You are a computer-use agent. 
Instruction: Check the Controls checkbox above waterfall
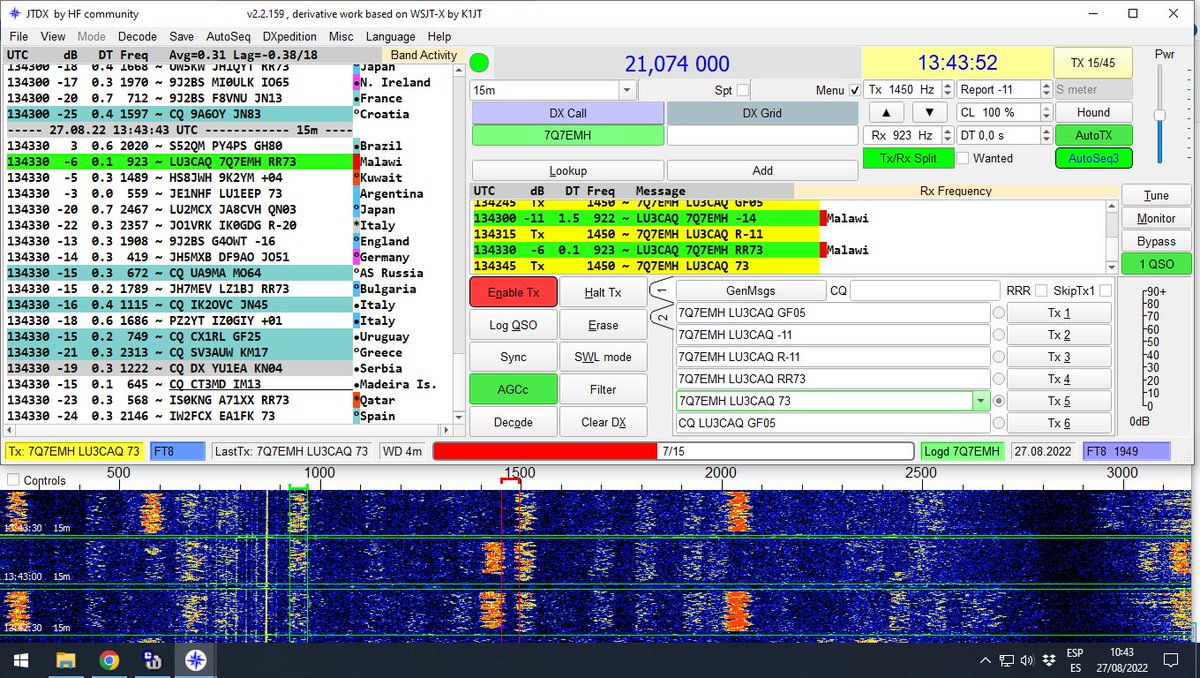[13, 480]
